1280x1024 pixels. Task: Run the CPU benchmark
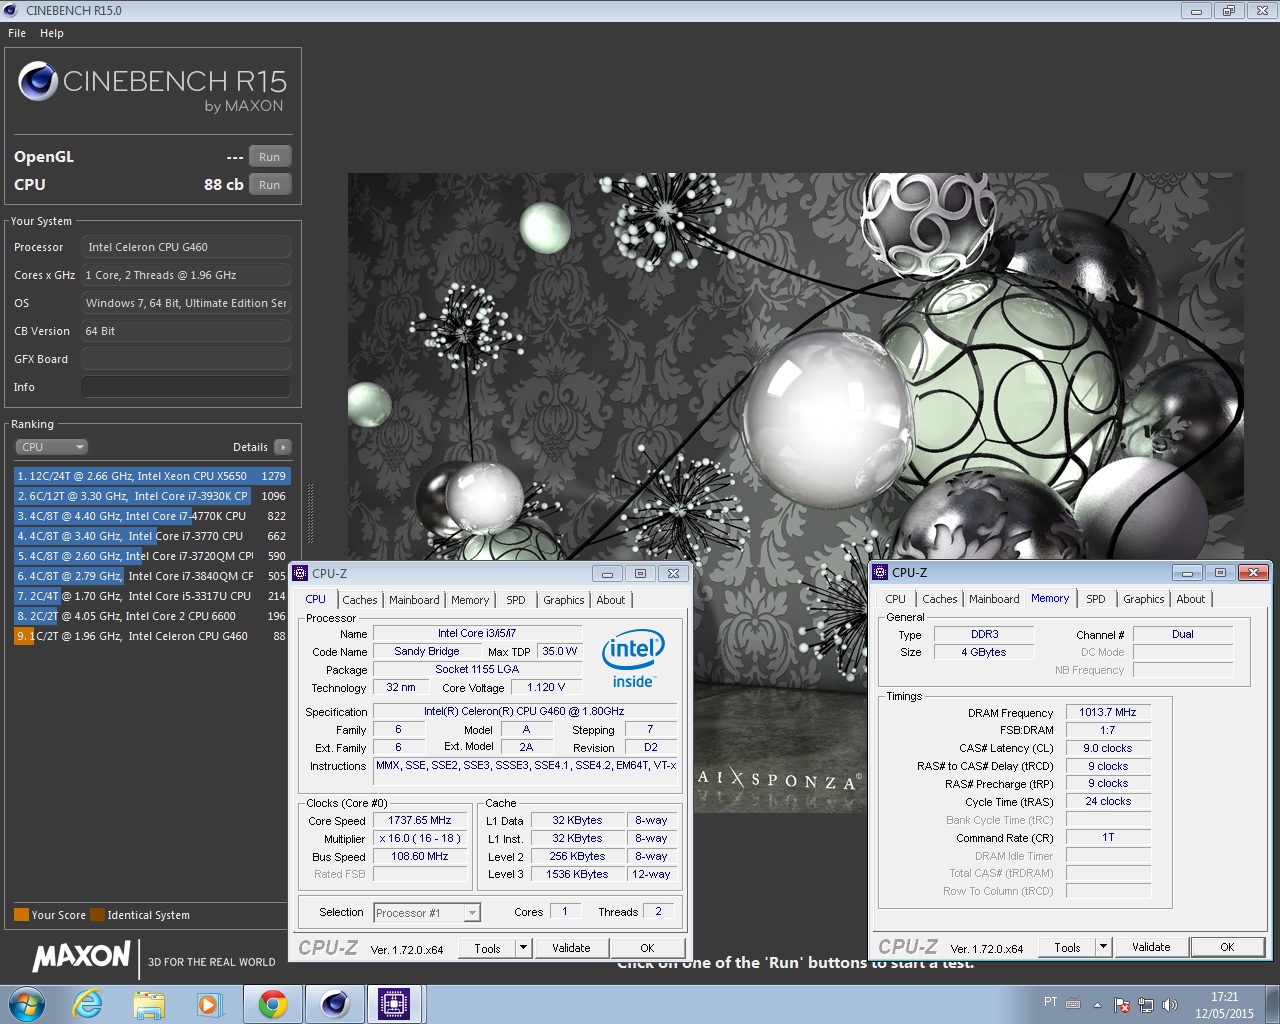point(270,185)
